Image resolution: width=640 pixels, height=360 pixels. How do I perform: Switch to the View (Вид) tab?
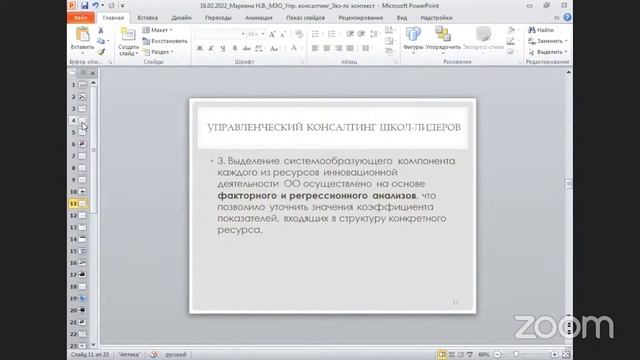coord(402,18)
